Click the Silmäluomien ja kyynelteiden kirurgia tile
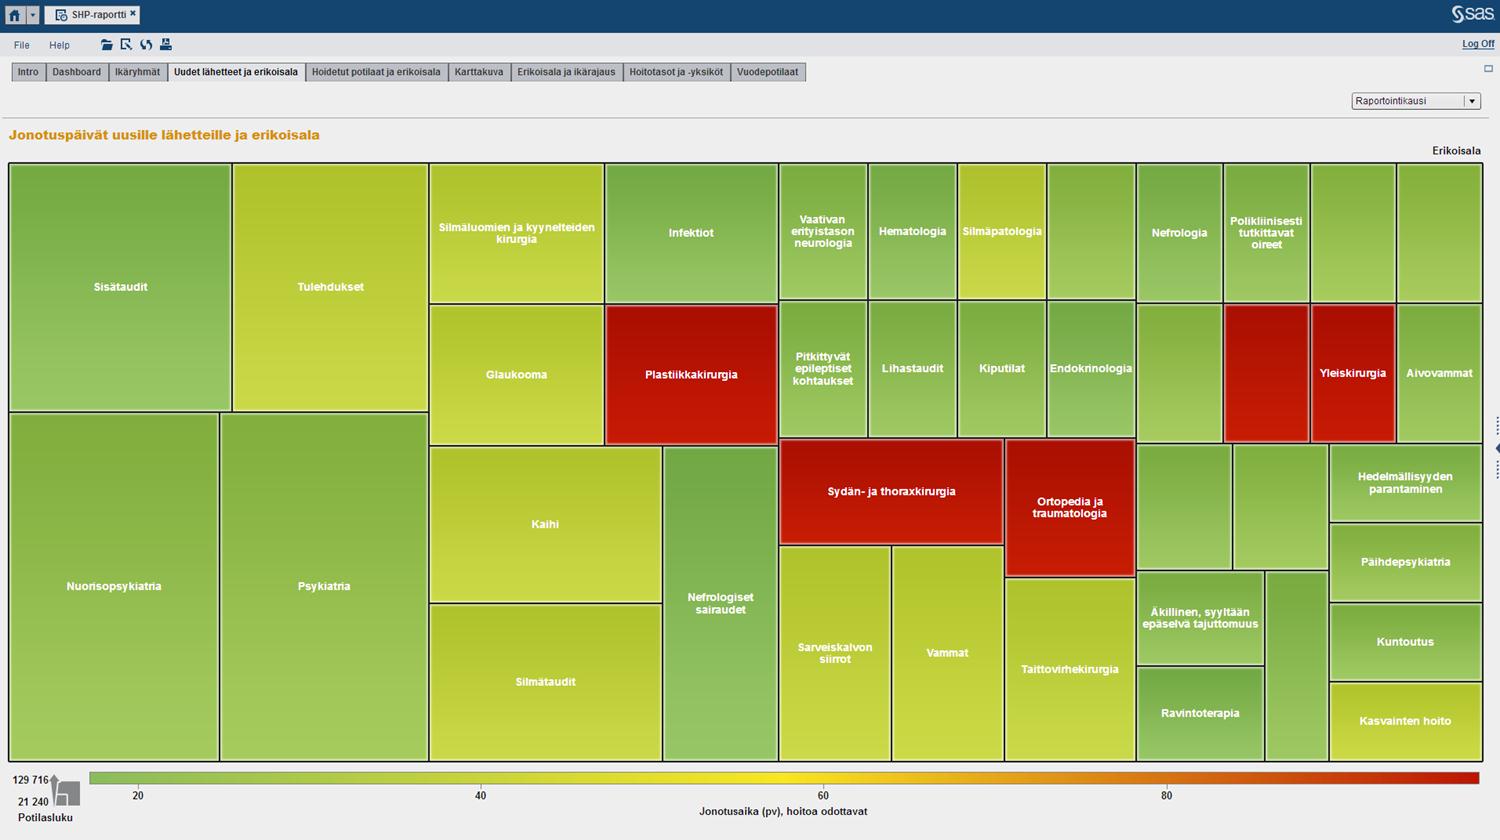1500x840 pixels. (516, 233)
